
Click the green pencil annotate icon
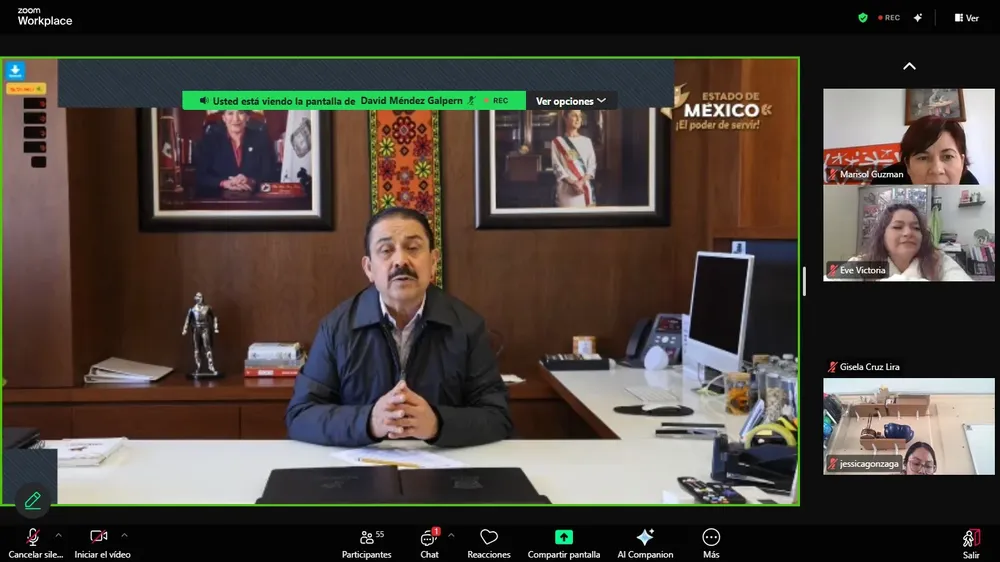tap(33, 500)
